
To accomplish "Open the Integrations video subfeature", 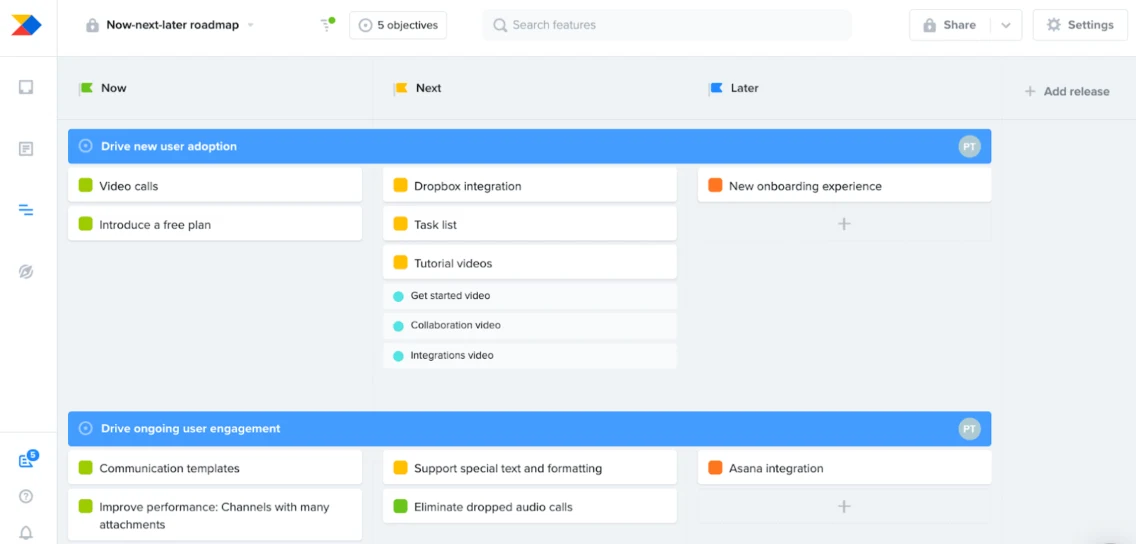I will [530, 356].
